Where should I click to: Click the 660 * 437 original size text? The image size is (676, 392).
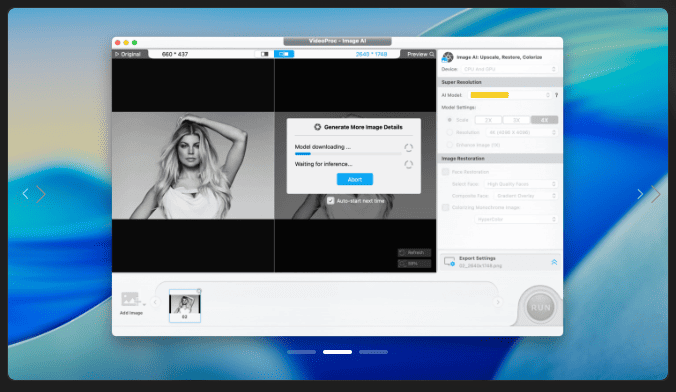point(175,54)
